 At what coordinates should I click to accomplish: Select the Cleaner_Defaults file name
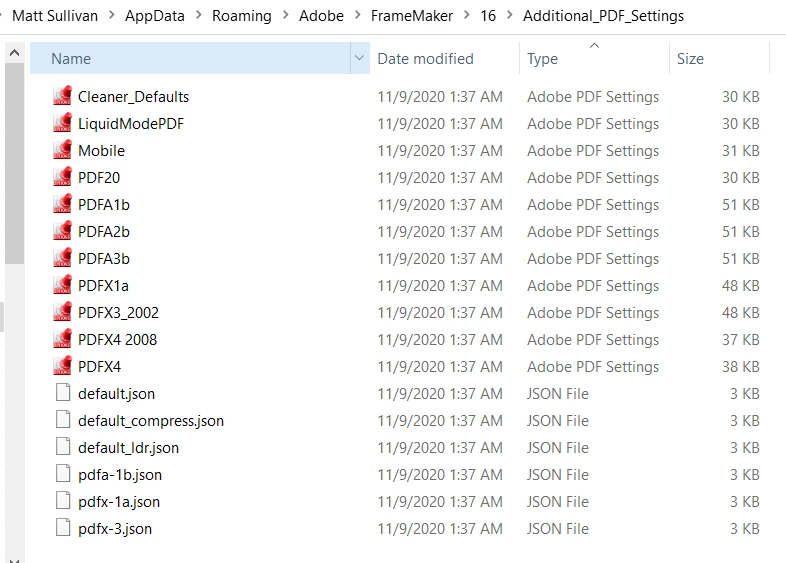[x=133, y=96]
